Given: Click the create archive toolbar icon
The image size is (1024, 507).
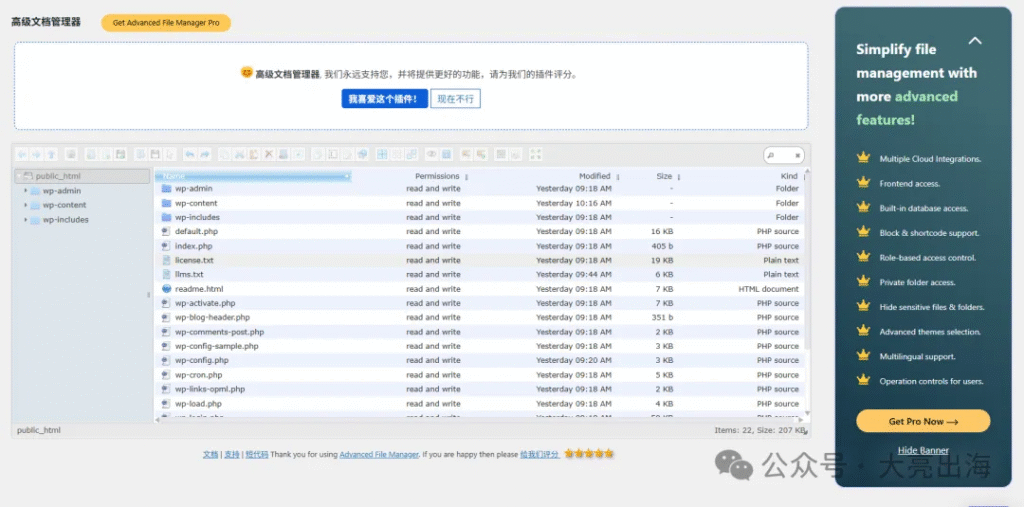Looking at the screenshot, I should (480, 155).
